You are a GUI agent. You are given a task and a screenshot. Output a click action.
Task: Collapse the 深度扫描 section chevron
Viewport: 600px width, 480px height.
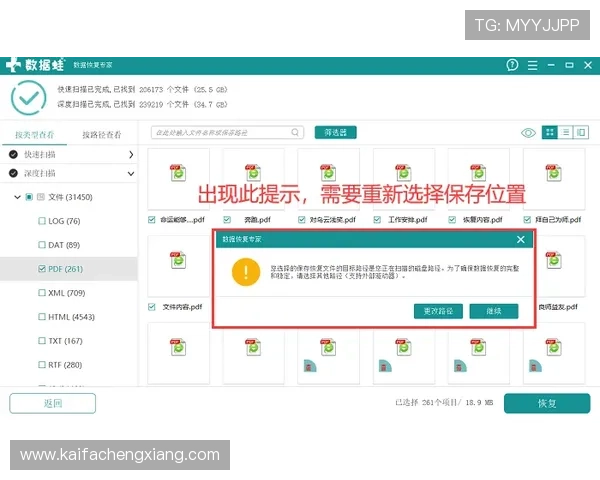point(131,174)
